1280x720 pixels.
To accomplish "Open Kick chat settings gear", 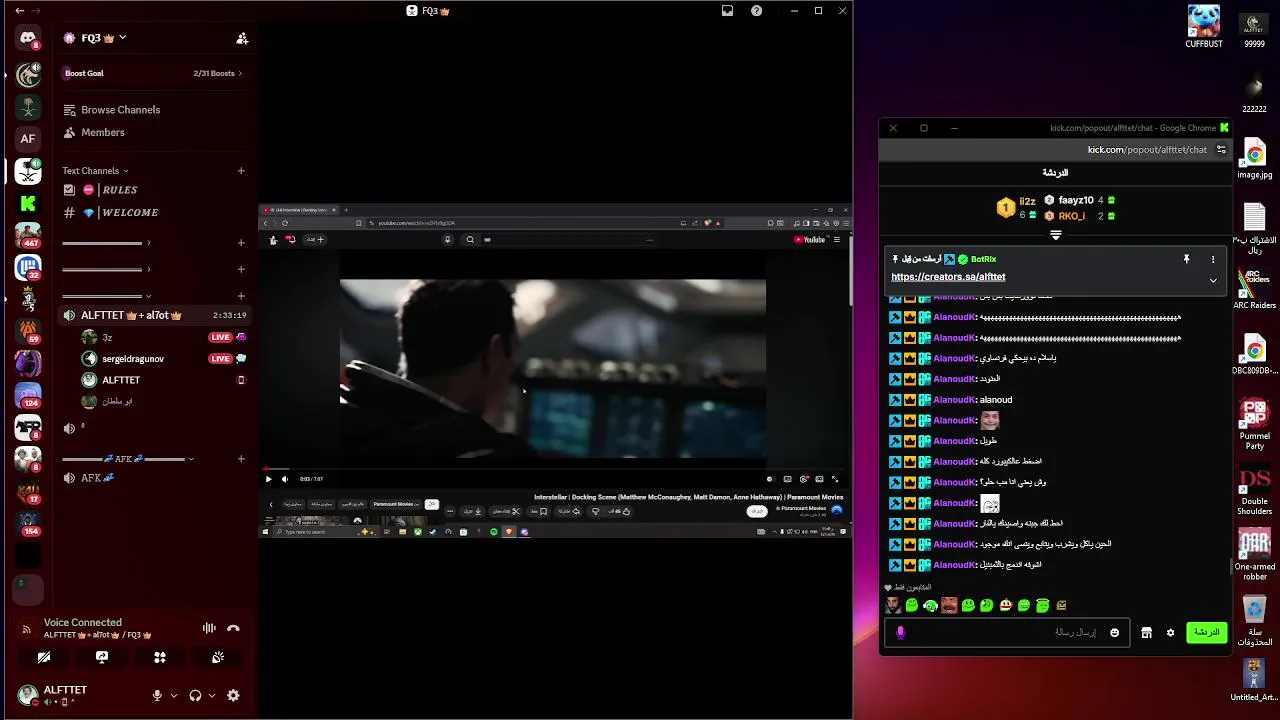I will [x=1170, y=632].
